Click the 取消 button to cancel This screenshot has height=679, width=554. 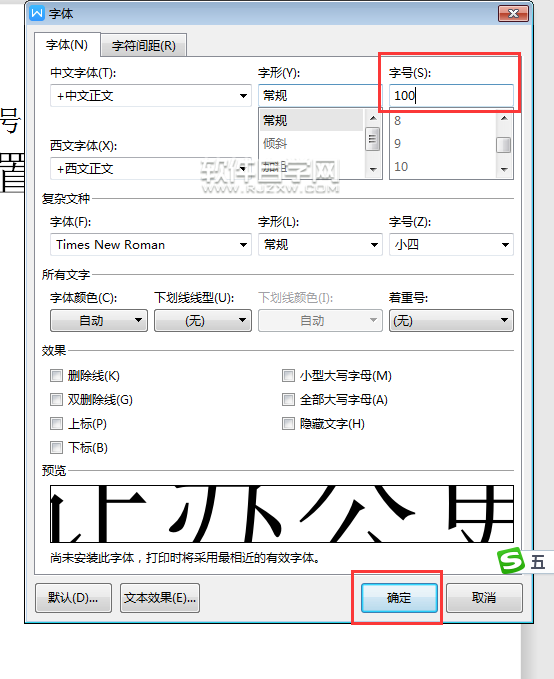tap(484, 598)
